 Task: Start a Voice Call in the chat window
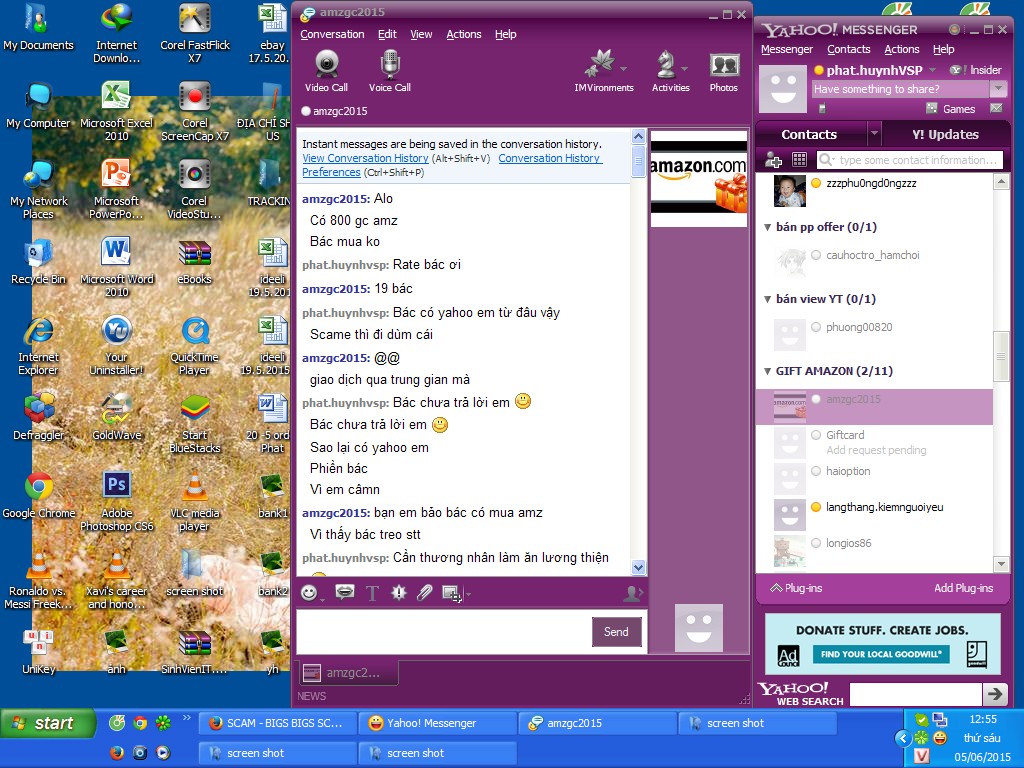pos(390,71)
